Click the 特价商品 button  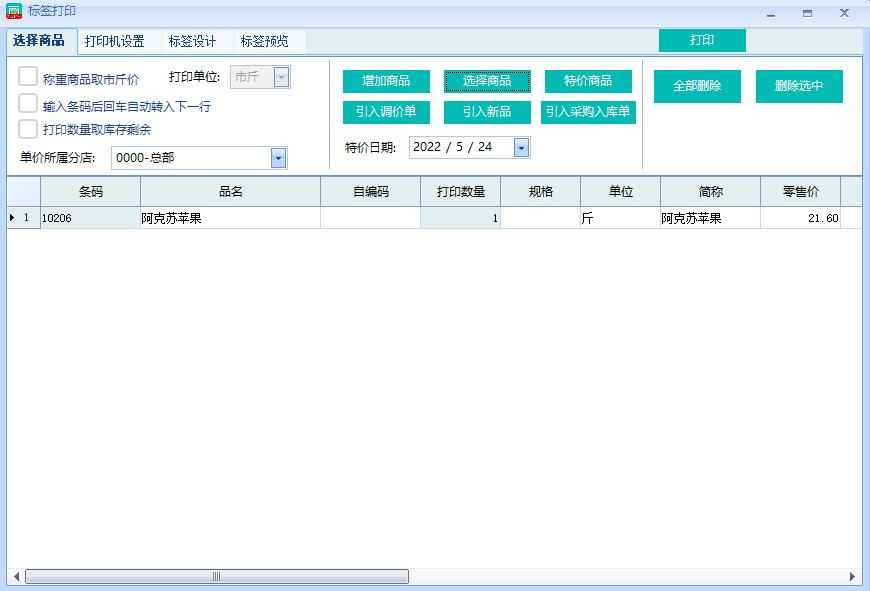(588, 81)
